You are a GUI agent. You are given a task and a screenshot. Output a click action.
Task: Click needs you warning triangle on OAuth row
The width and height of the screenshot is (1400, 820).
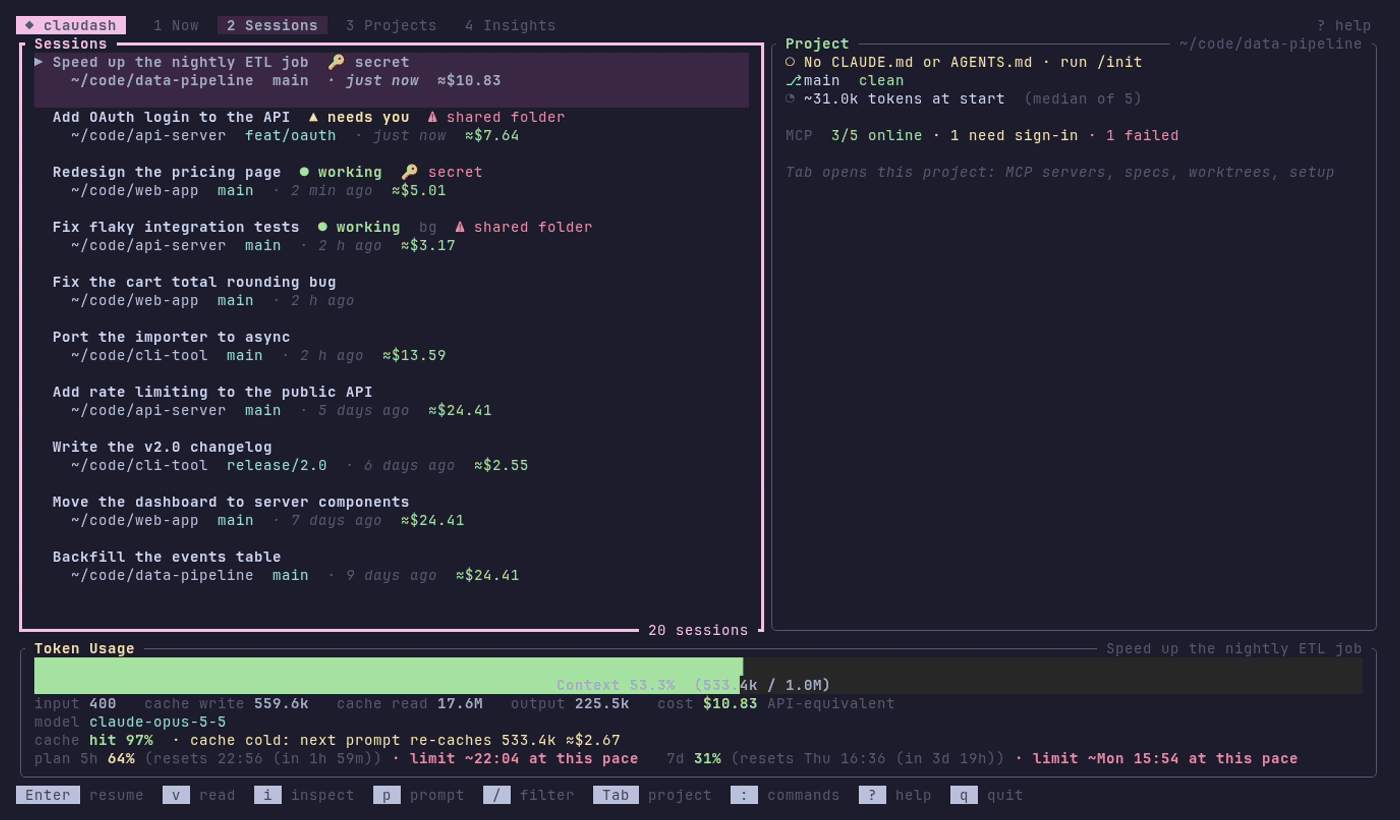click(313, 117)
